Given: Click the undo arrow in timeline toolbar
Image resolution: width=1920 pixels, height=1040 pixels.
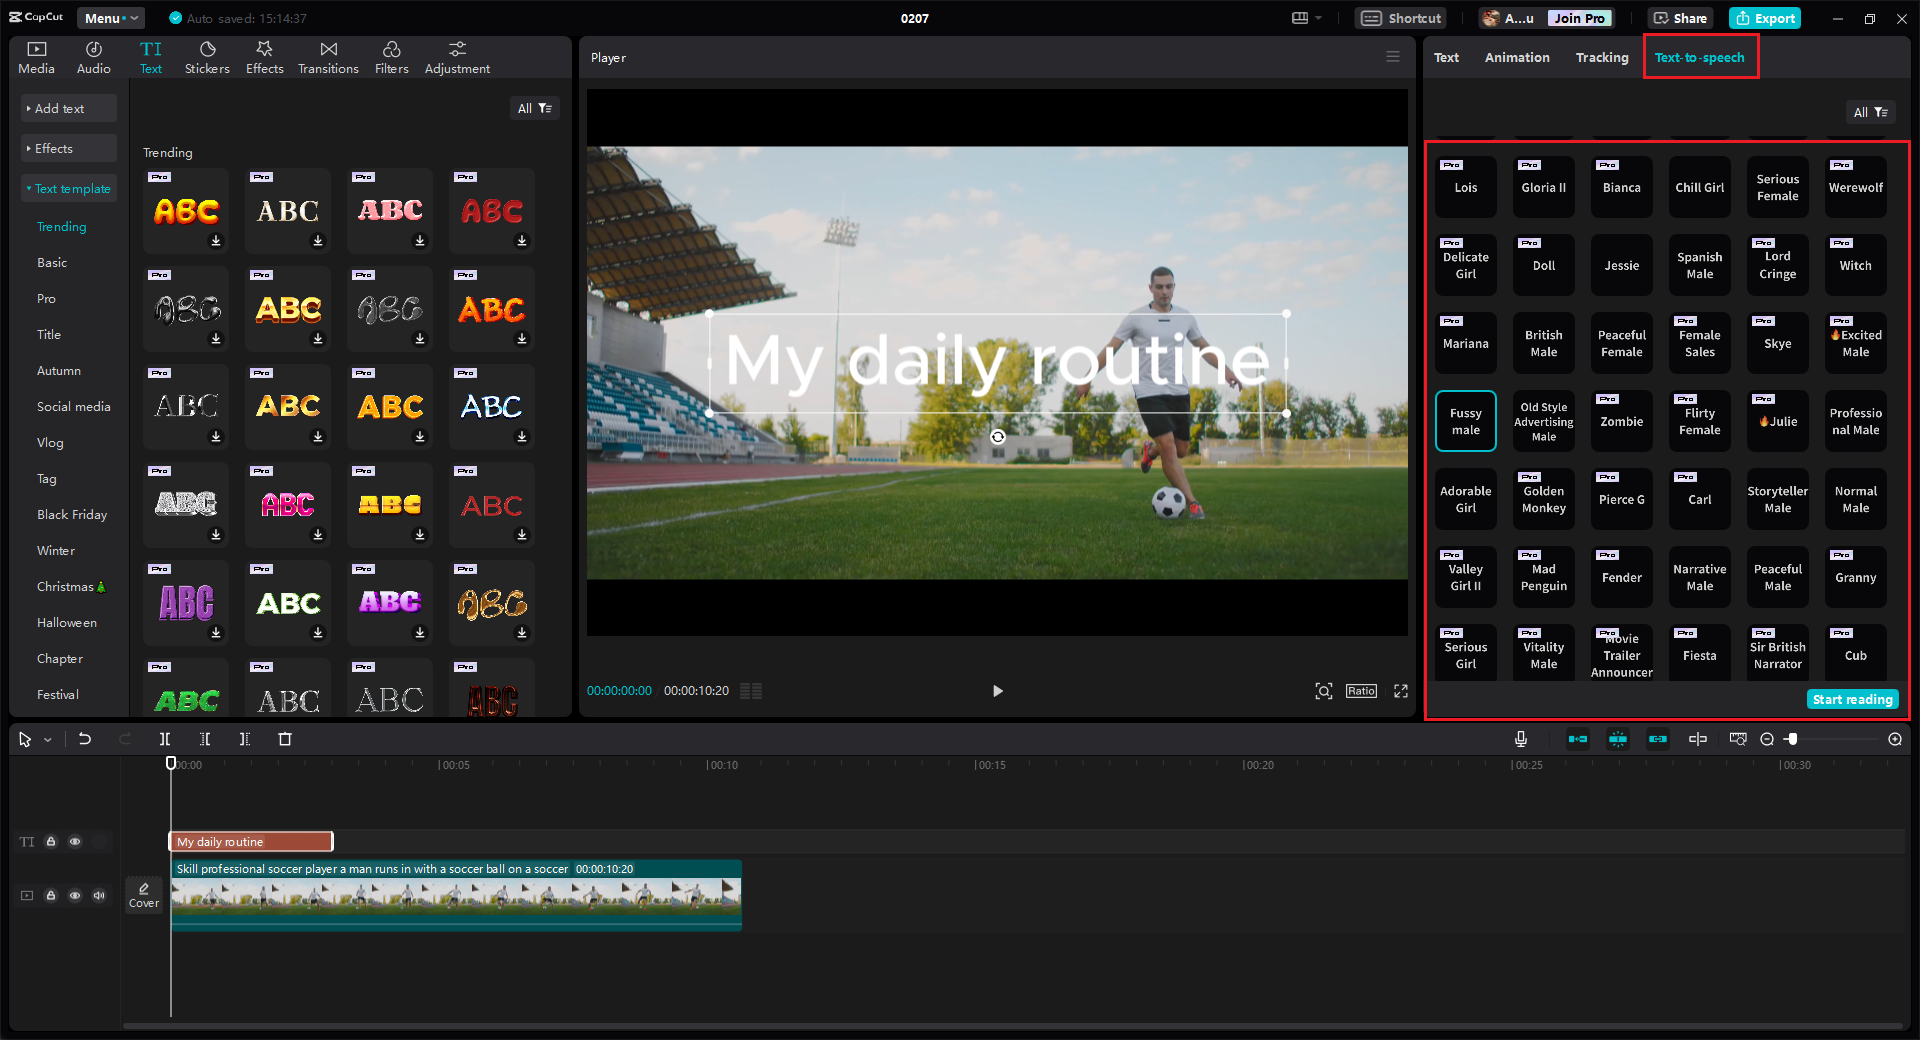Looking at the screenshot, I should pos(85,739).
